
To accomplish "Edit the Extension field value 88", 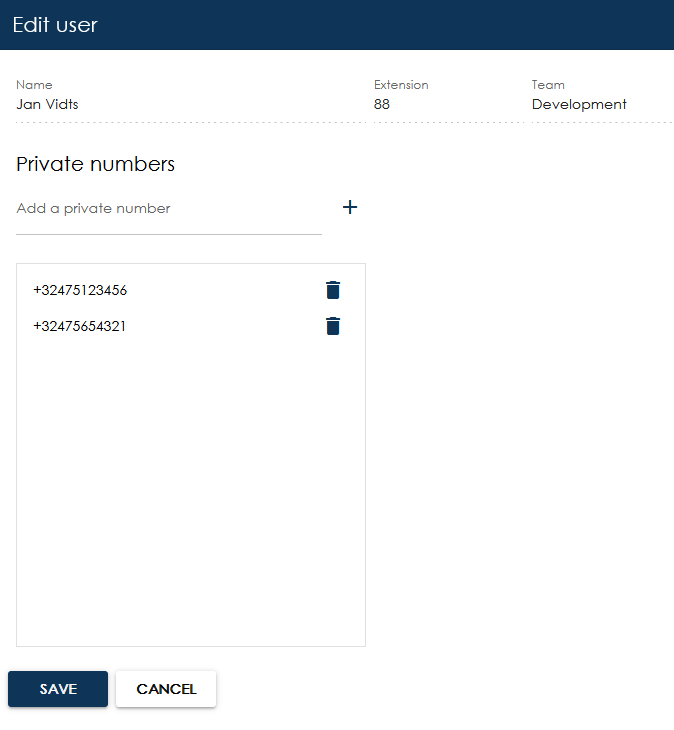I will pyautogui.click(x=448, y=104).
